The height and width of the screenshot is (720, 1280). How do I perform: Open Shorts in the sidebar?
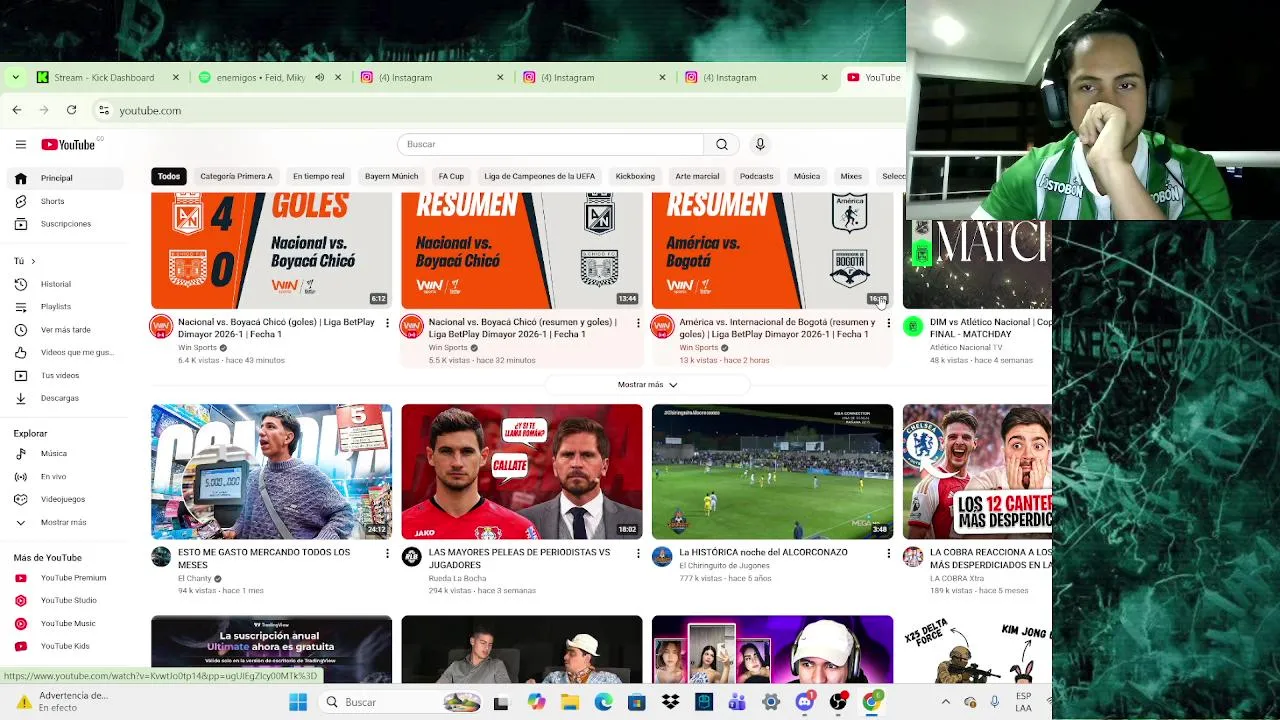pos(64,201)
